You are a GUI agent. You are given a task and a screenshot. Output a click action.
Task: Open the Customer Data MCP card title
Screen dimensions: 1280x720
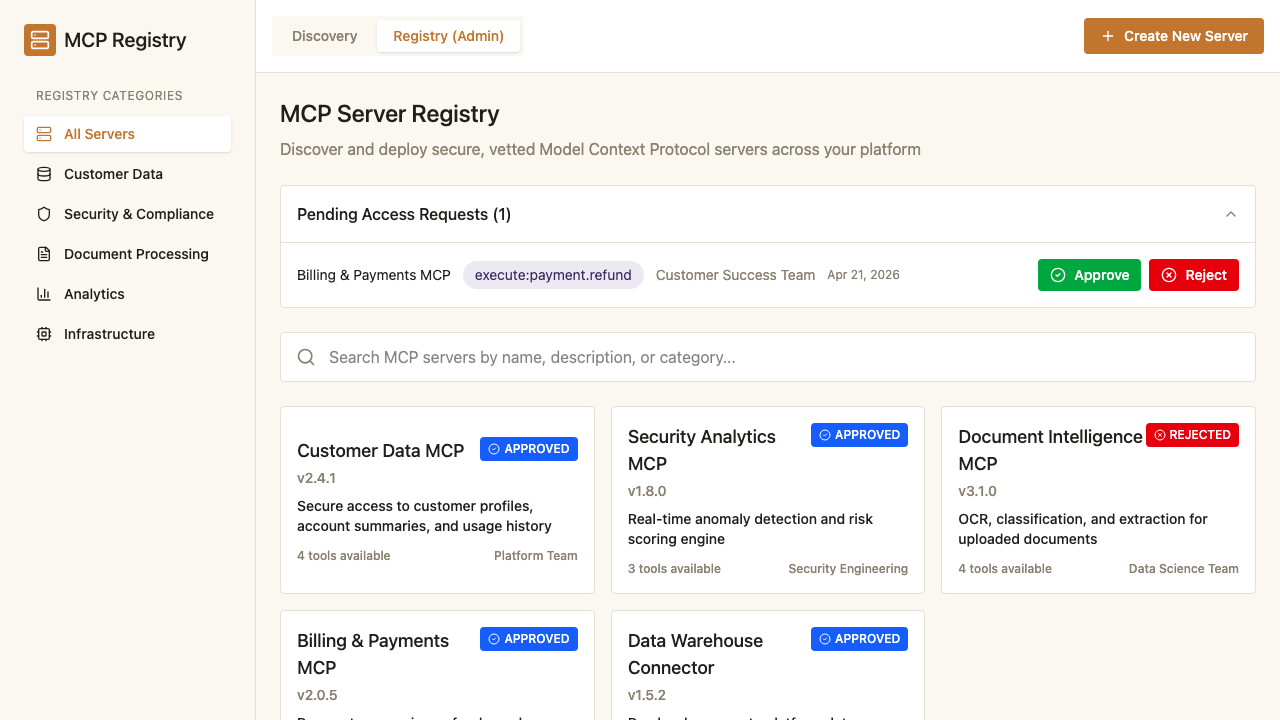381,451
